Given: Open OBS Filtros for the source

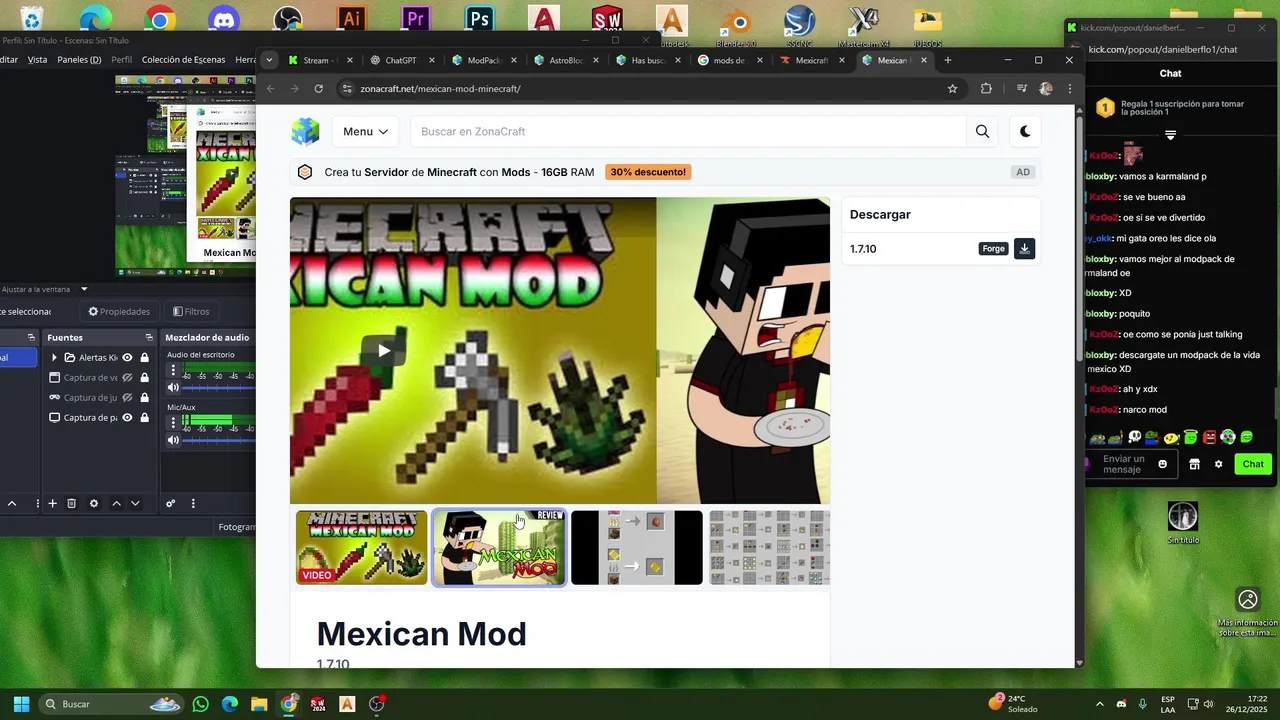Looking at the screenshot, I should (x=191, y=311).
